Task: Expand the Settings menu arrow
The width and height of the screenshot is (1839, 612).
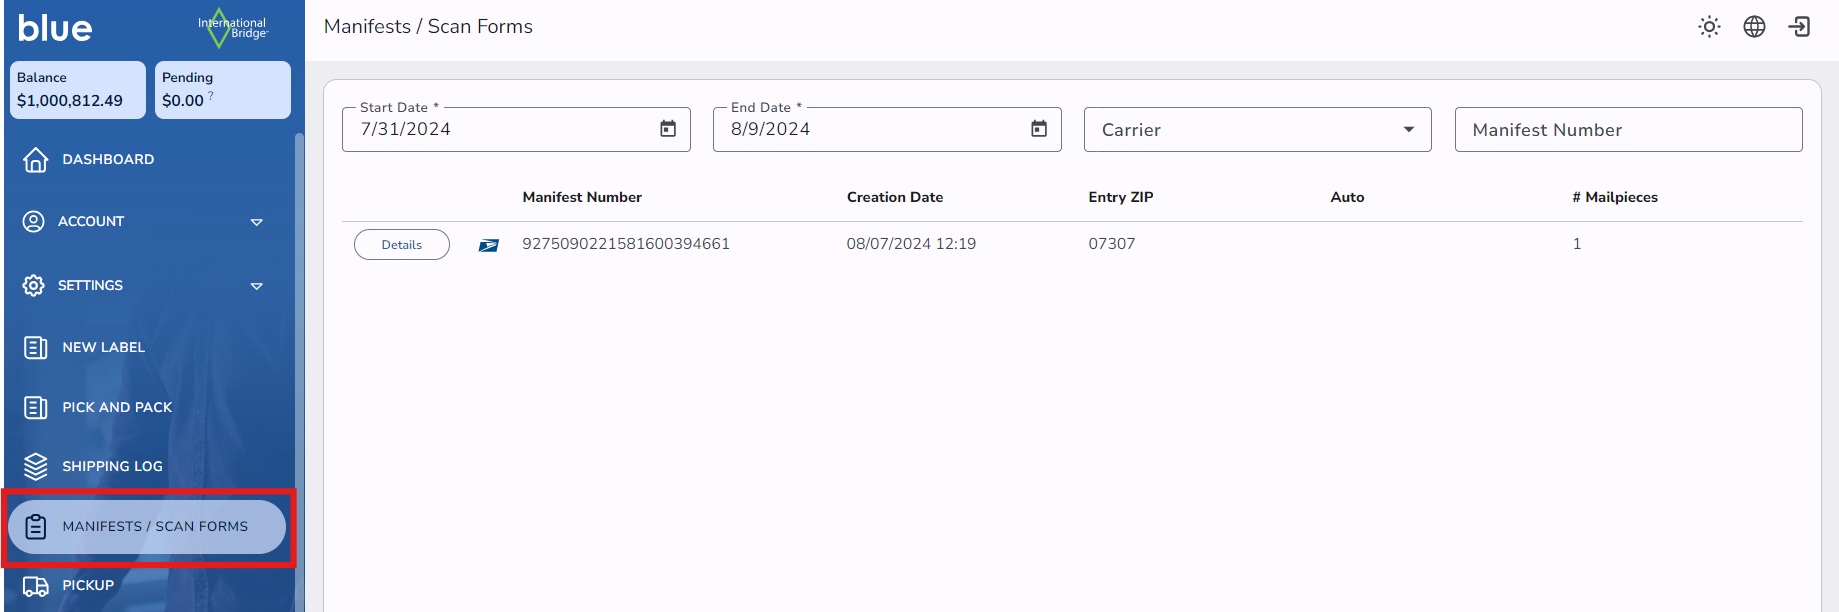Action: point(256,286)
